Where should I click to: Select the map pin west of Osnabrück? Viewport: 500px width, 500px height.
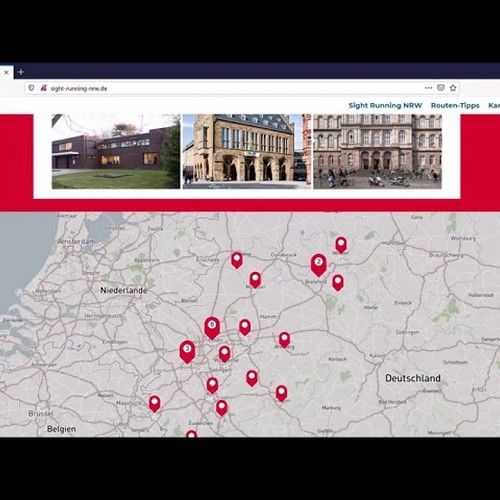click(x=237, y=260)
